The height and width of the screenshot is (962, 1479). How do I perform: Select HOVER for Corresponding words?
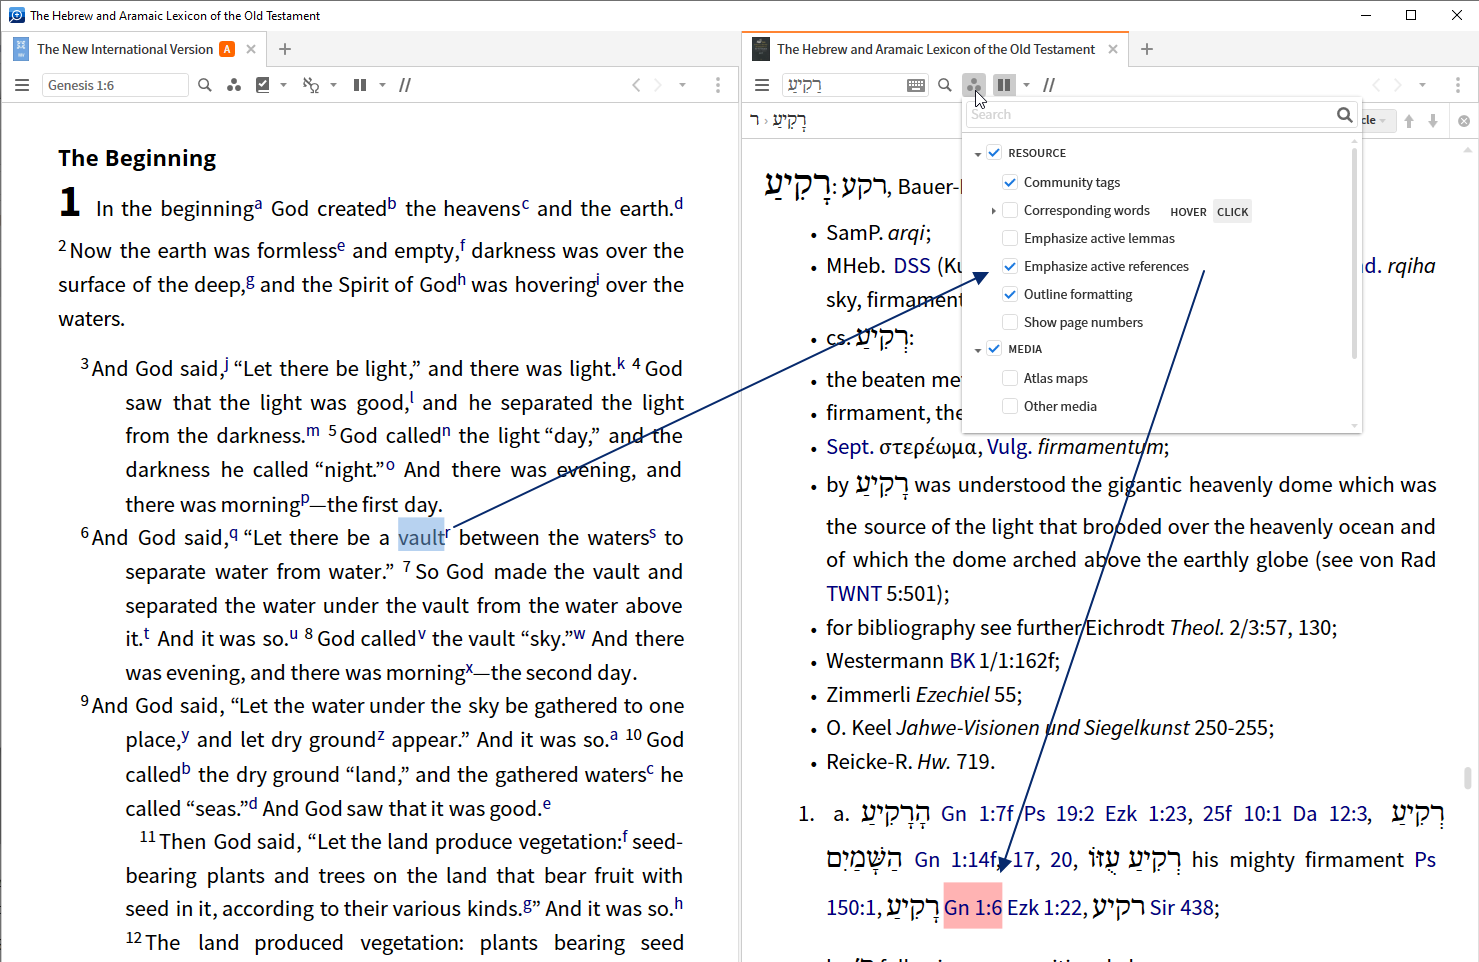pyautogui.click(x=1188, y=212)
